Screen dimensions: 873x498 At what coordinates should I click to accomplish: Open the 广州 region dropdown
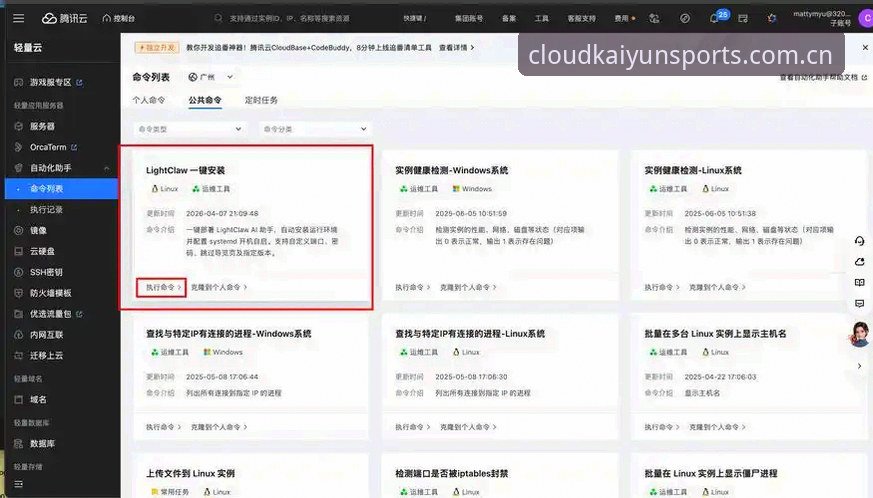coord(210,77)
